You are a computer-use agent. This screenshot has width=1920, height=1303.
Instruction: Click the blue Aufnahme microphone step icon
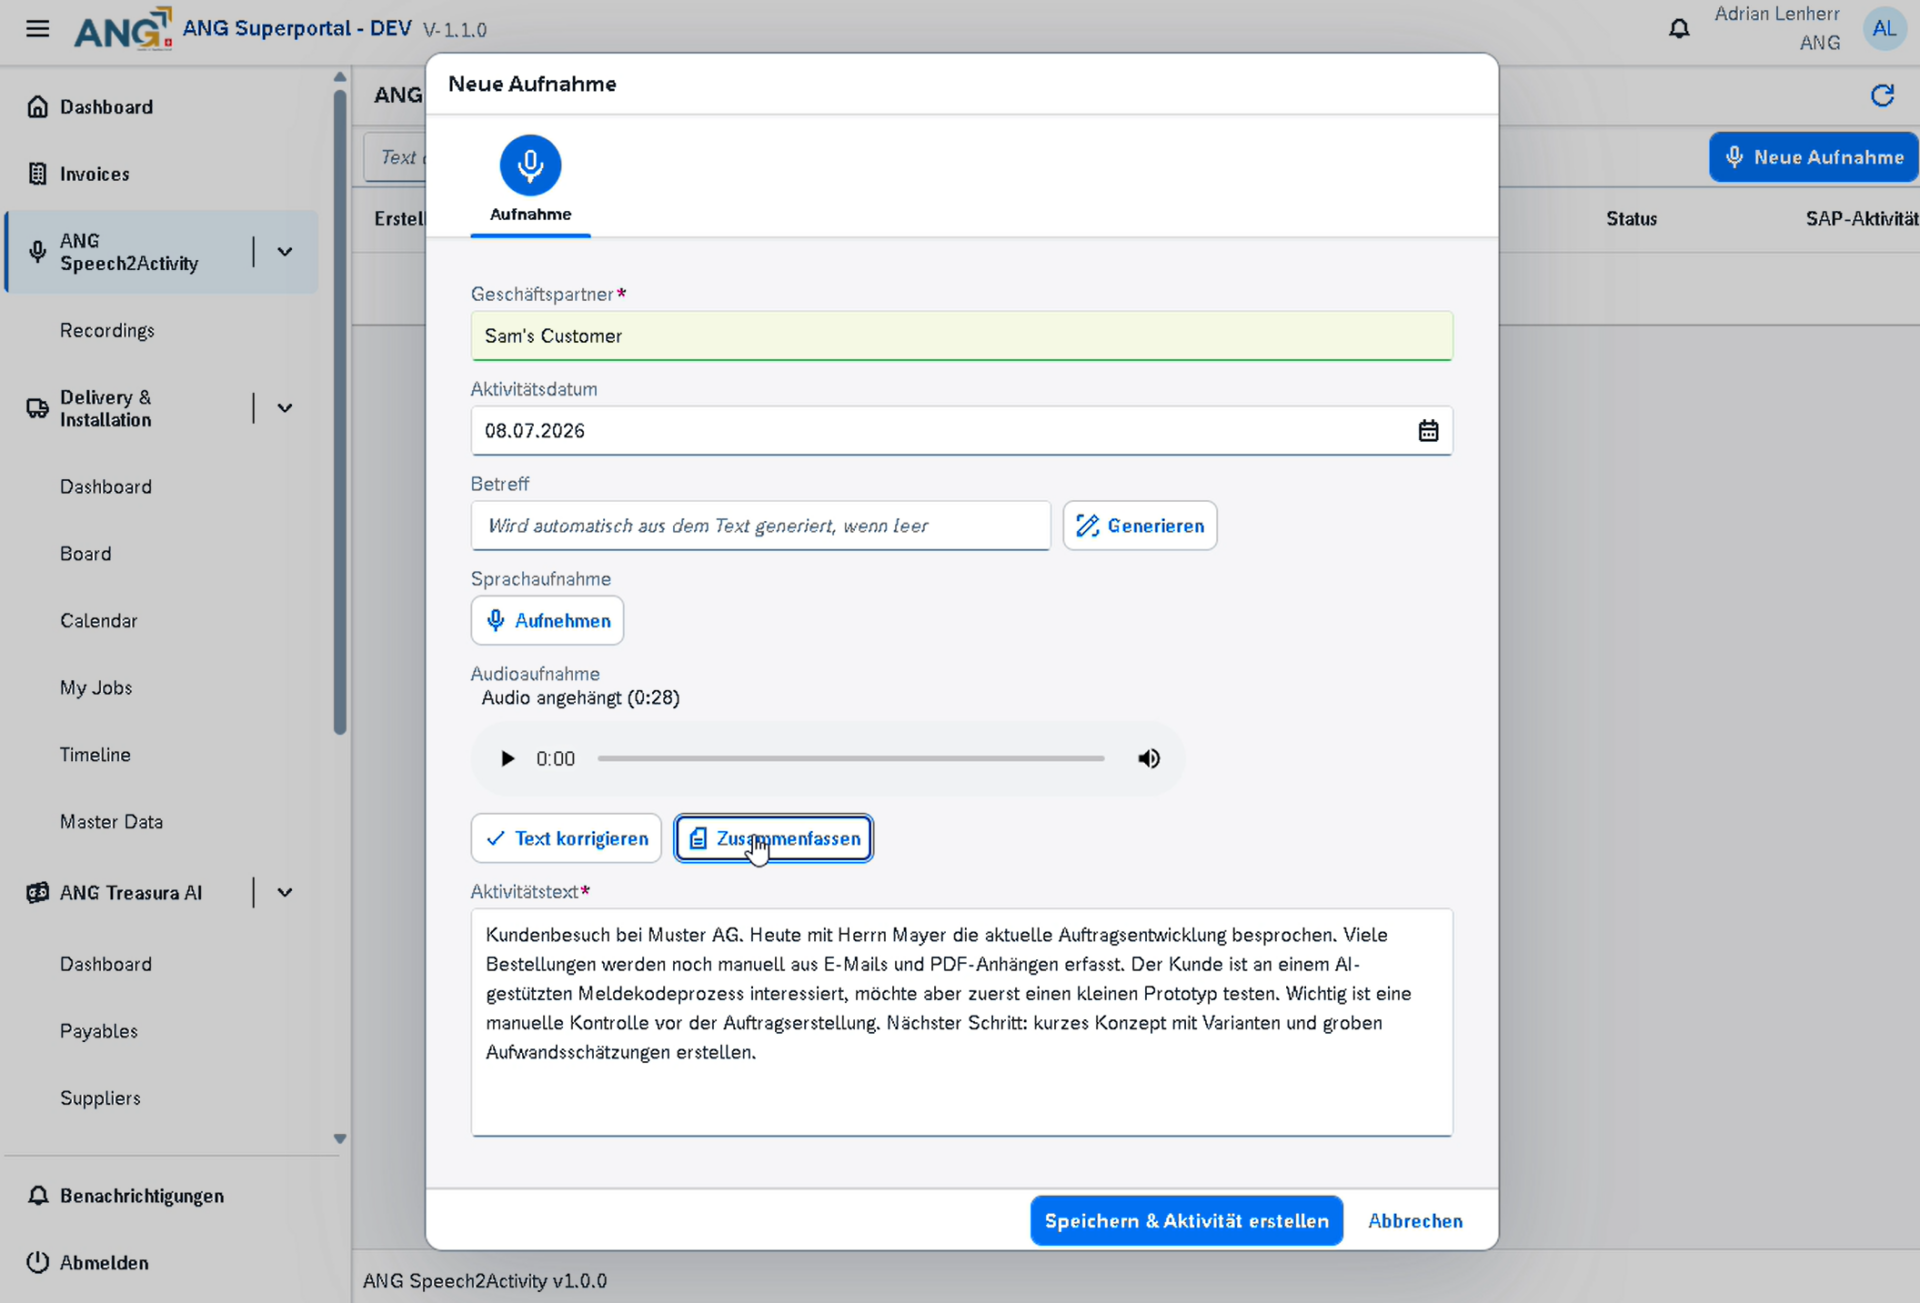530,165
